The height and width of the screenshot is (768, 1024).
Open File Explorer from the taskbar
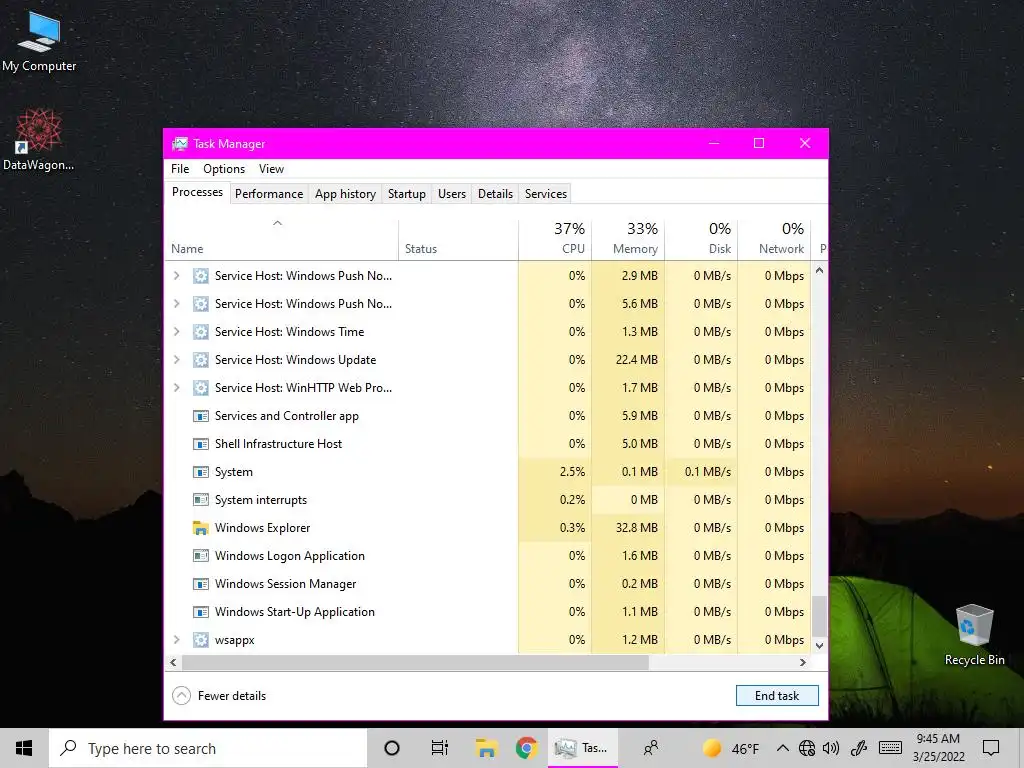pos(487,748)
